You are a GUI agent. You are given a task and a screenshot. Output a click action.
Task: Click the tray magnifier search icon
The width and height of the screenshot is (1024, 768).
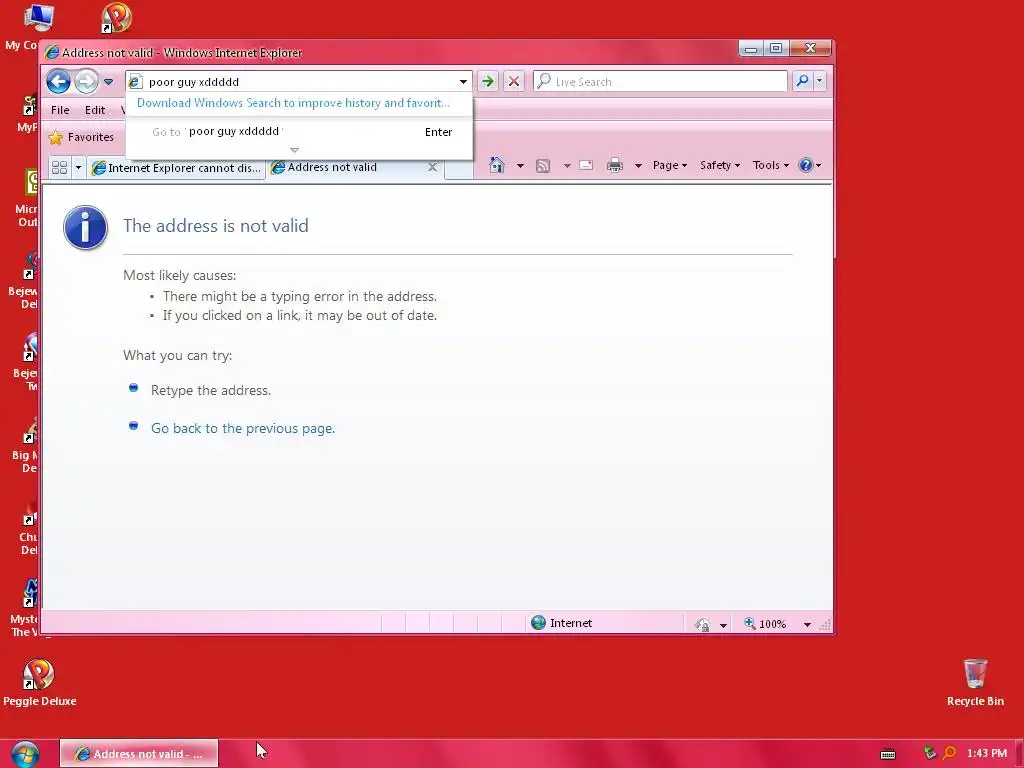tap(950, 753)
